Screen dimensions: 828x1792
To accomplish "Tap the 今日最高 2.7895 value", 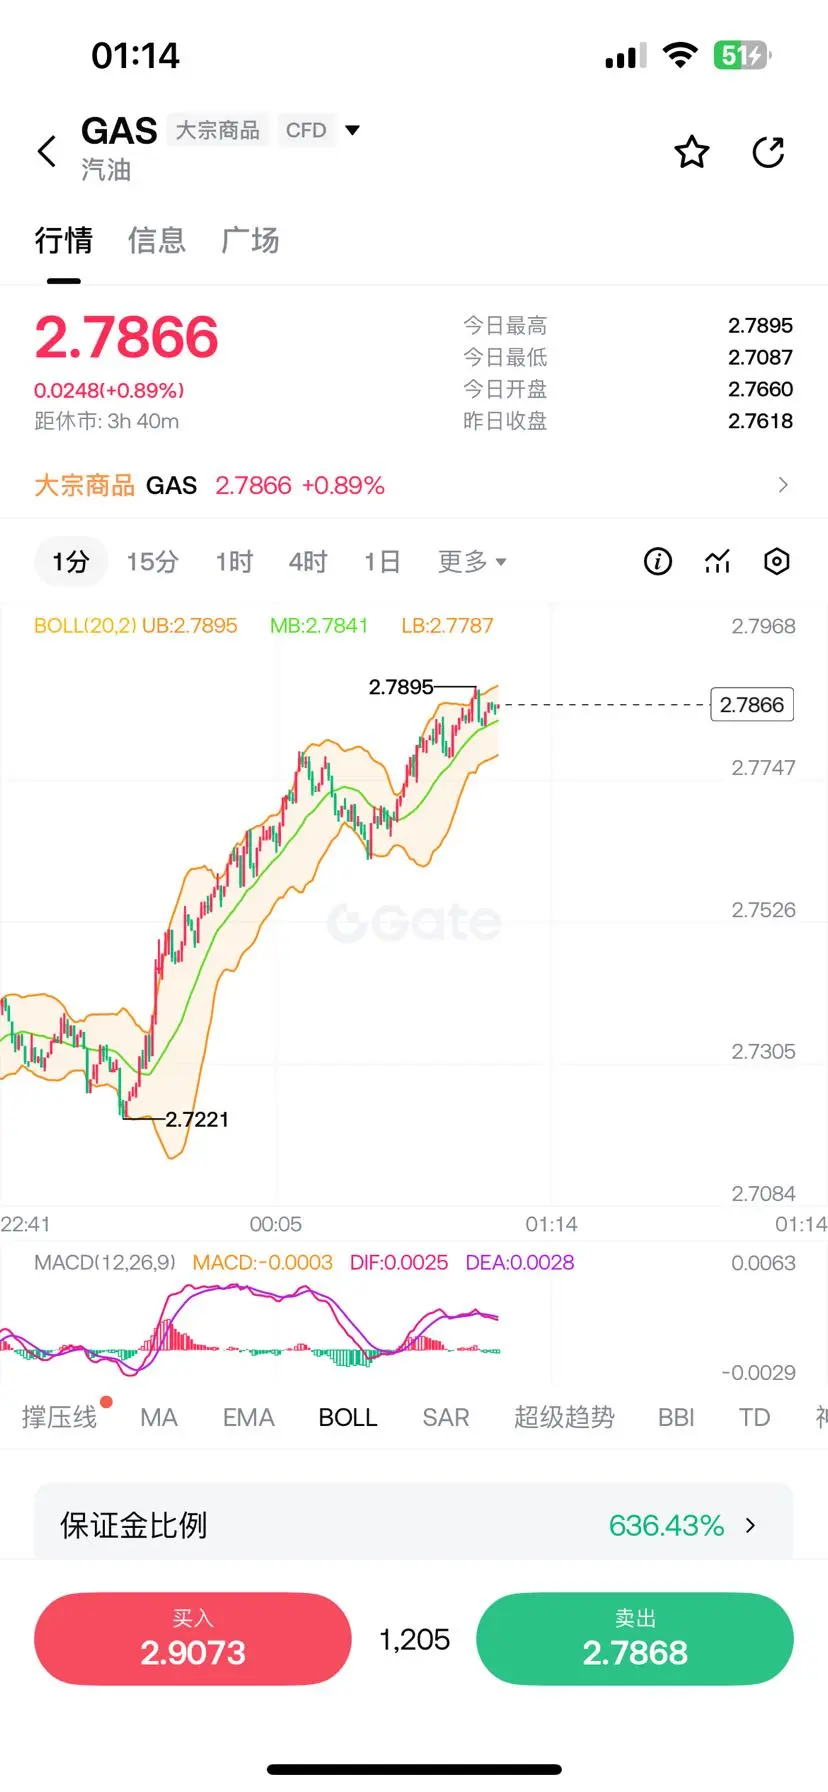I will coord(760,325).
